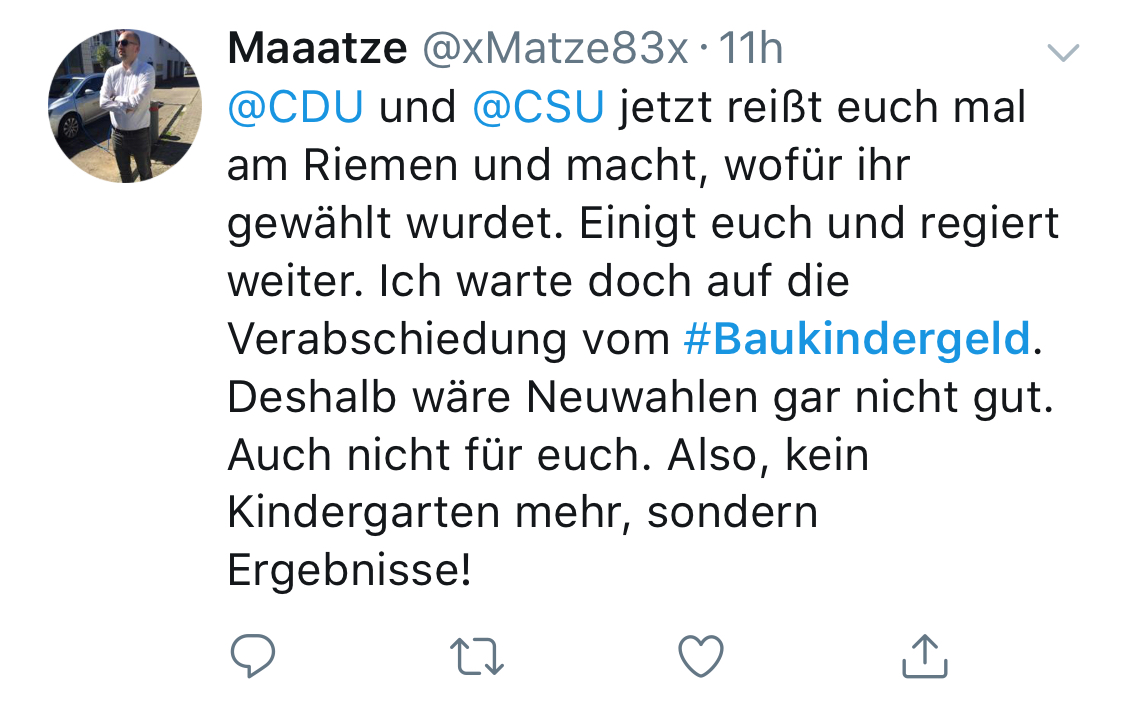
Task: Open Maaatze's profile picture
Action: coord(125,106)
